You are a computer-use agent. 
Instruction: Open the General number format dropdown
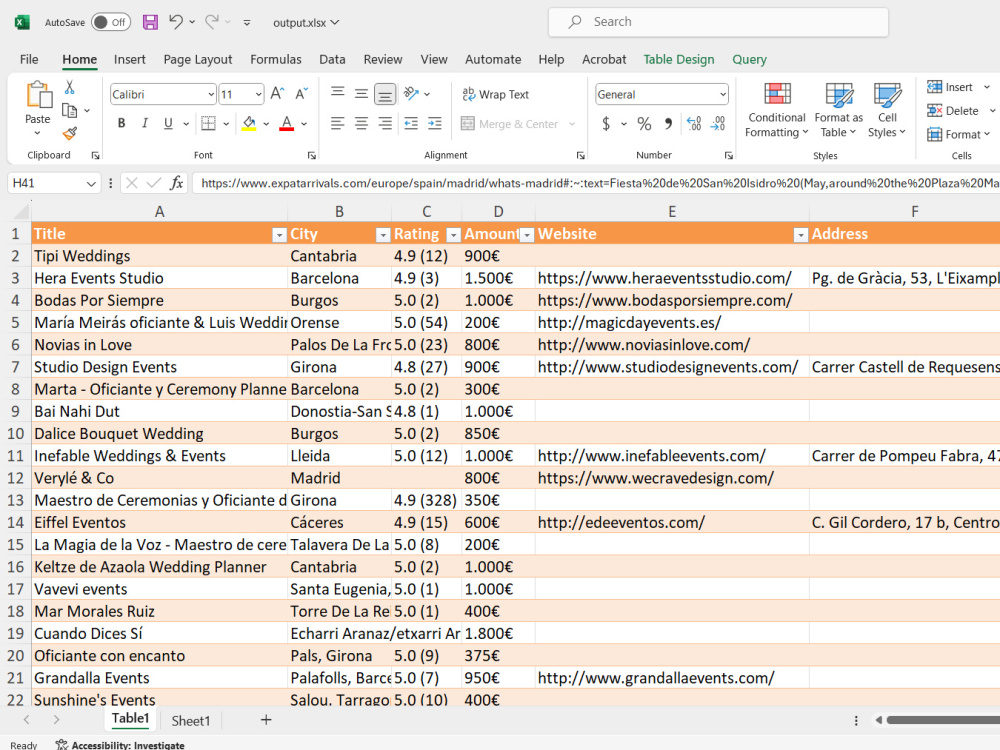pos(723,94)
